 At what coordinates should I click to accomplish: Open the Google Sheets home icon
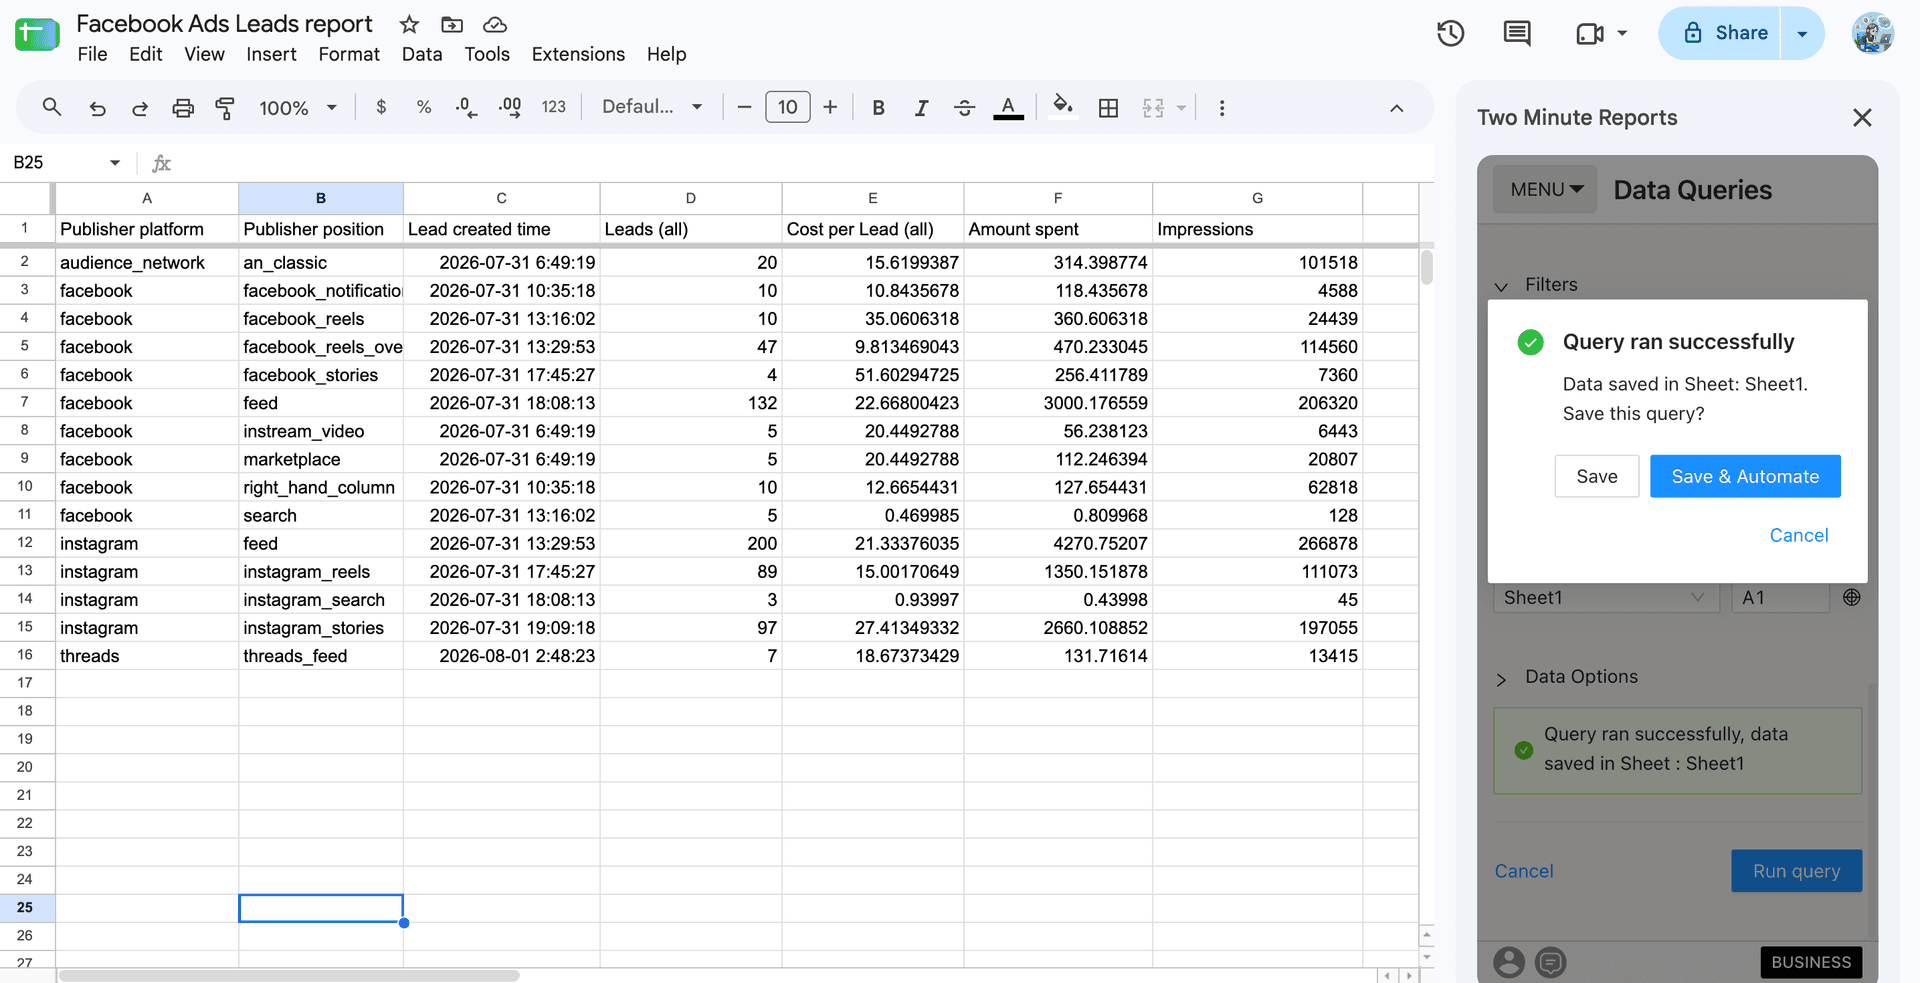tap(37, 35)
